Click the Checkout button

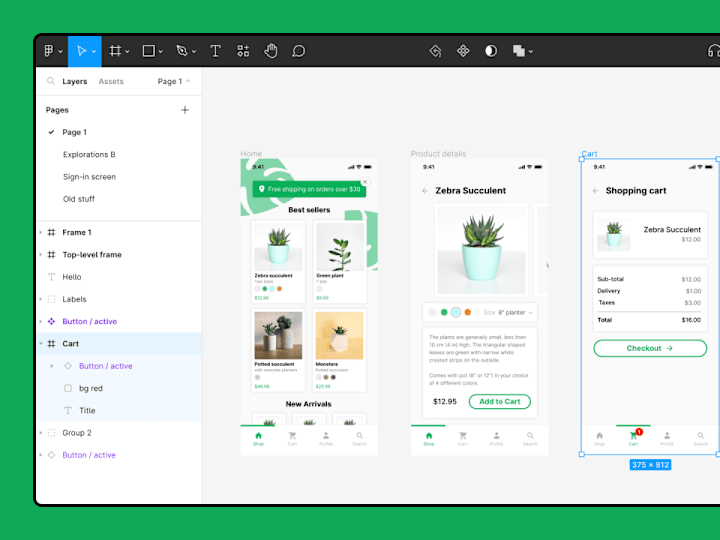650,348
